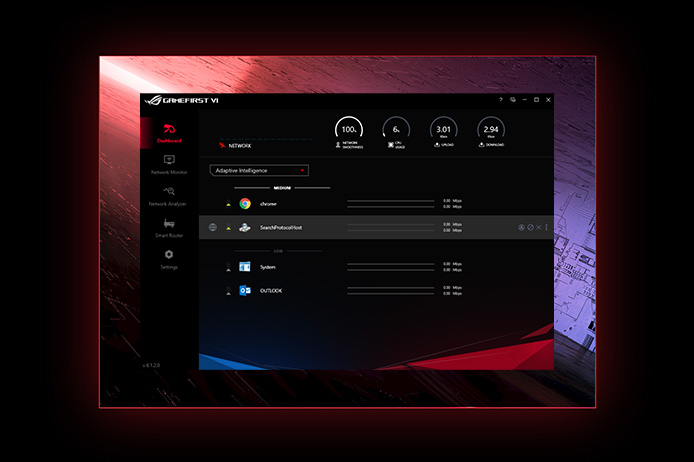Click the X icon on SearchProtocolHost row
The image size is (694, 462).
[539, 227]
